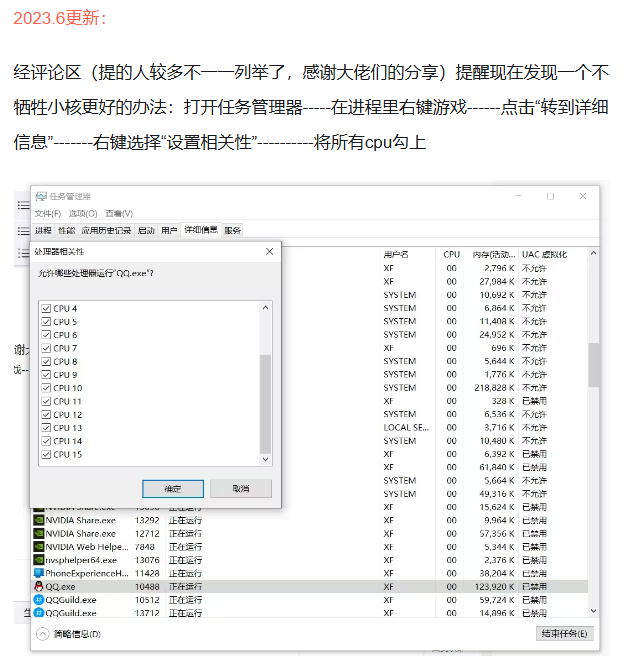632x661 pixels.
Task: Switch to the 服务 tab
Action: pos(232,231)
